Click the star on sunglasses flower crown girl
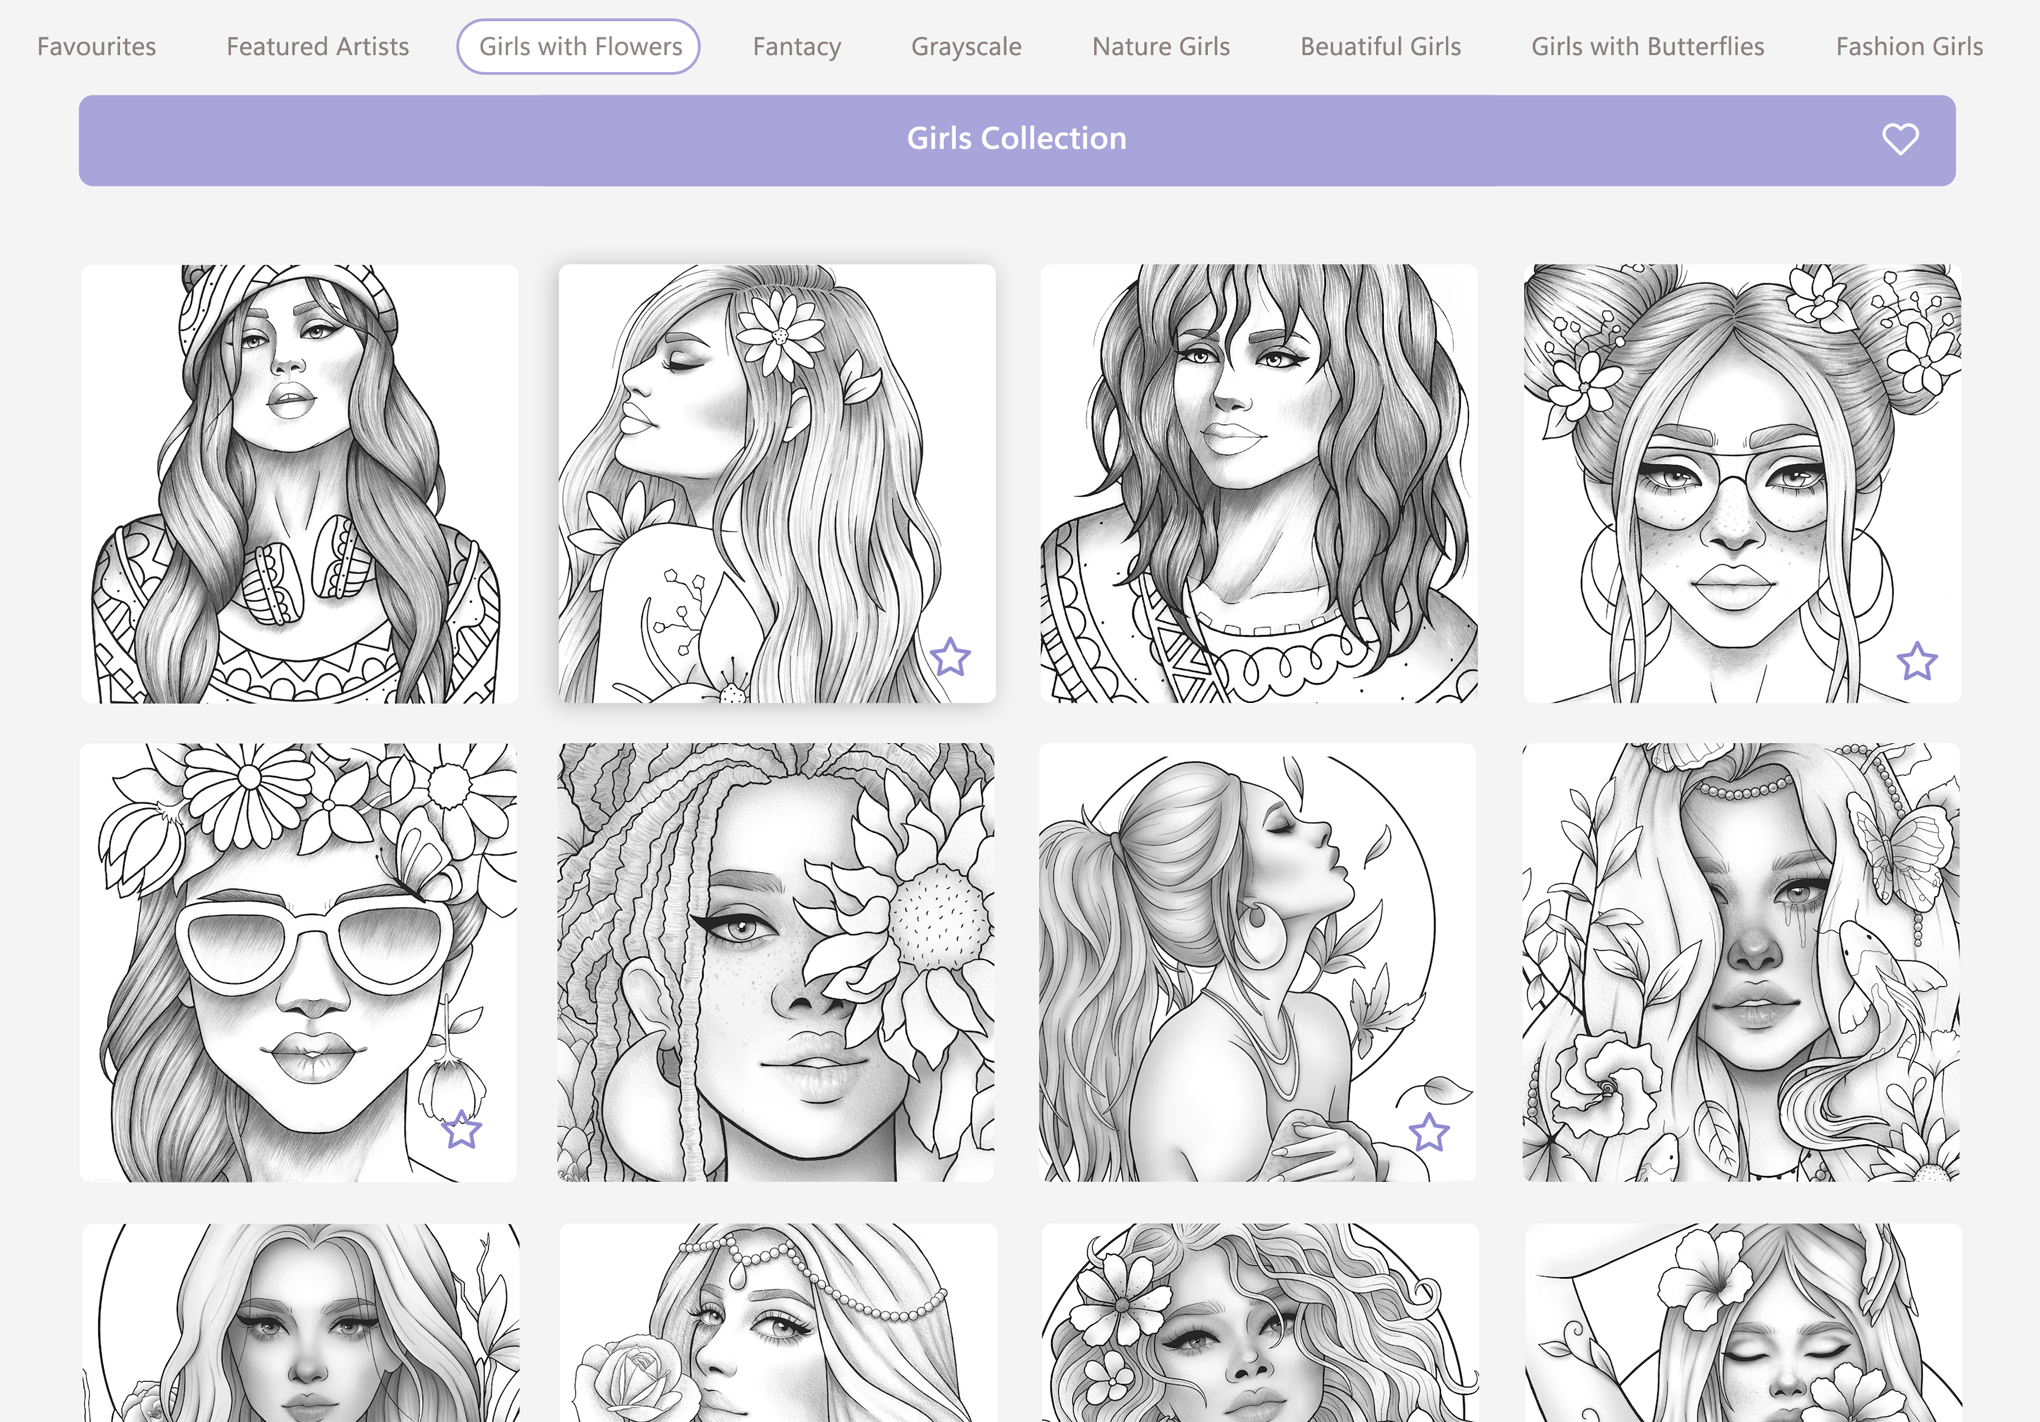This screenshot has height=1422, width=2040. (462, 1130)
